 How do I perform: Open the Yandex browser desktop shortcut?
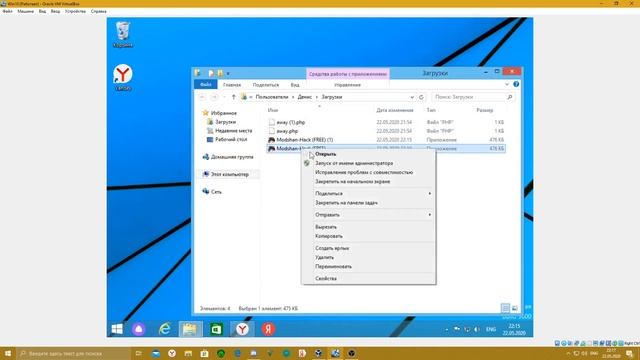pos(122,77)
